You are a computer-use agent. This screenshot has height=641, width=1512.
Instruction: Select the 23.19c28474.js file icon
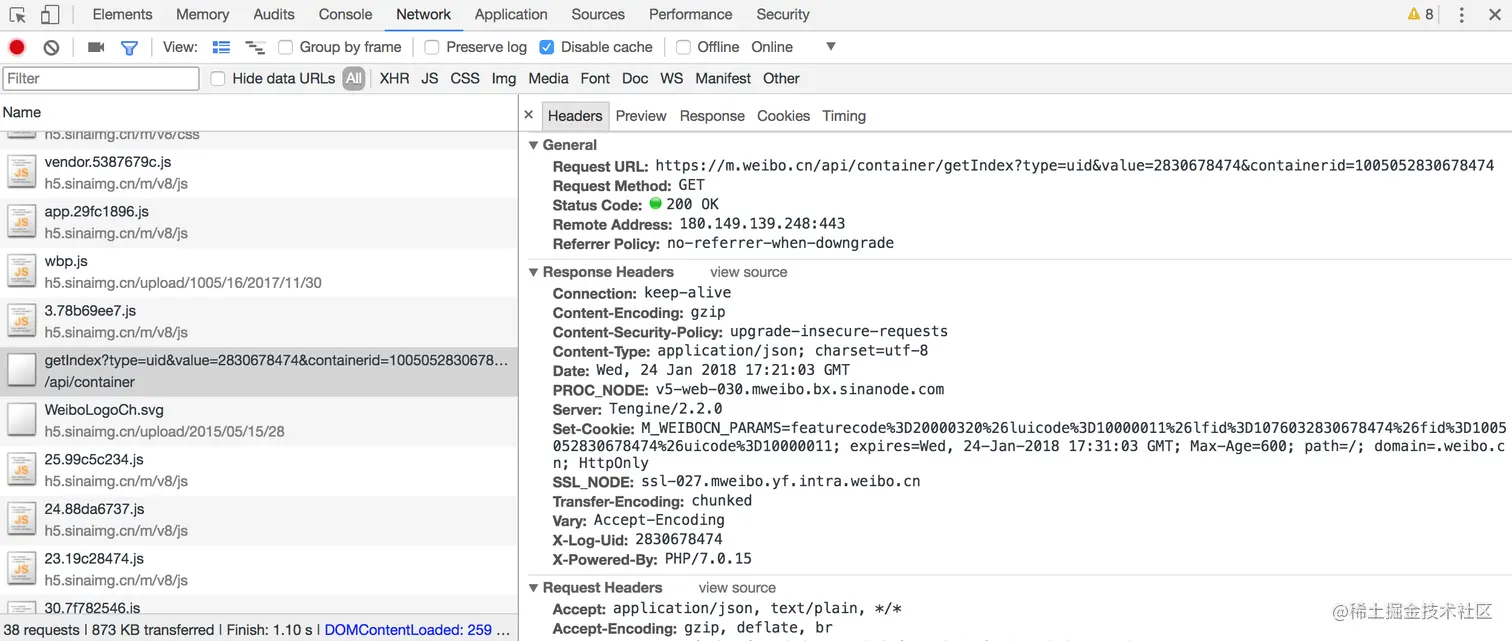(22, 569)
